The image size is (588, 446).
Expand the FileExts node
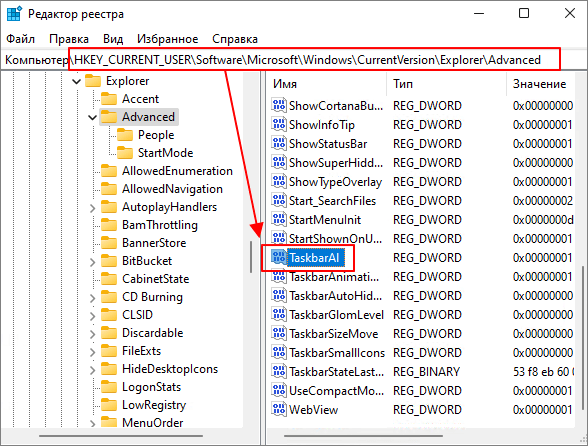click(93, 352)
